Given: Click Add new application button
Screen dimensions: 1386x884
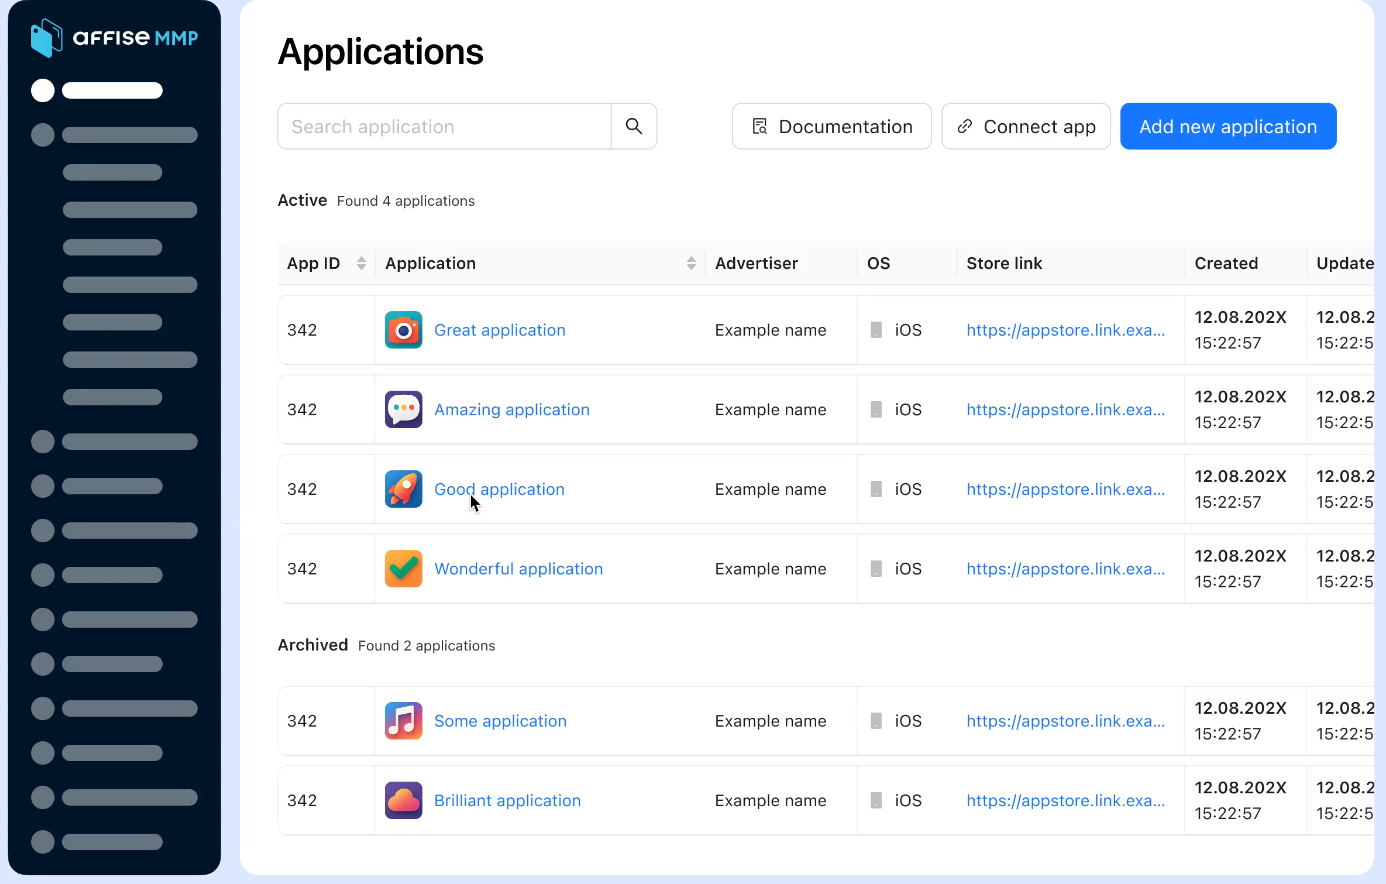Looking at the screenshot, I should click(x=1228, y=126).
